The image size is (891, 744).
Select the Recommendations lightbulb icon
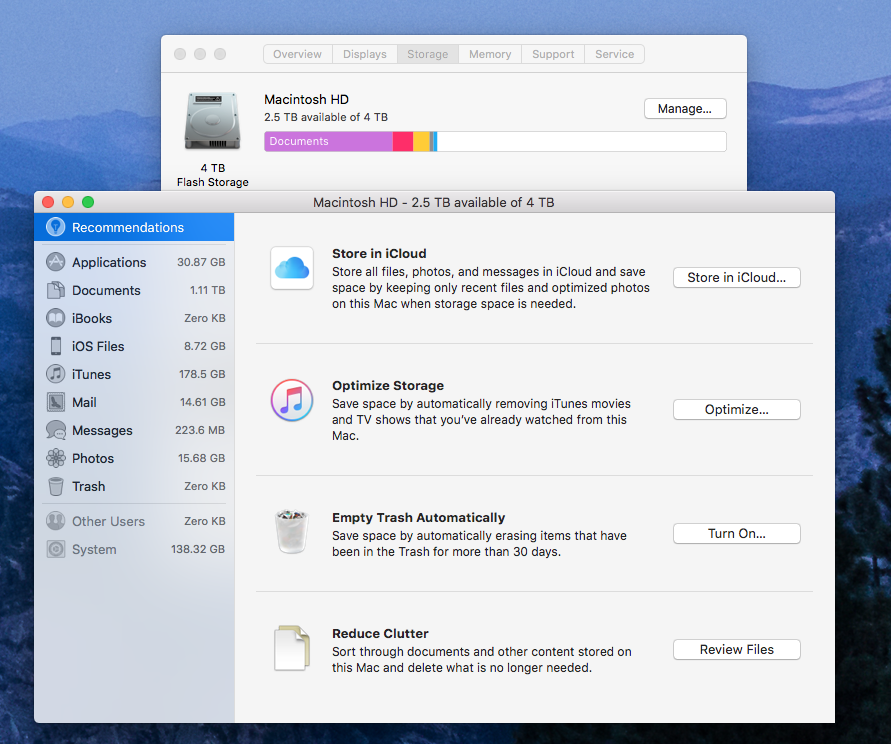55,227
